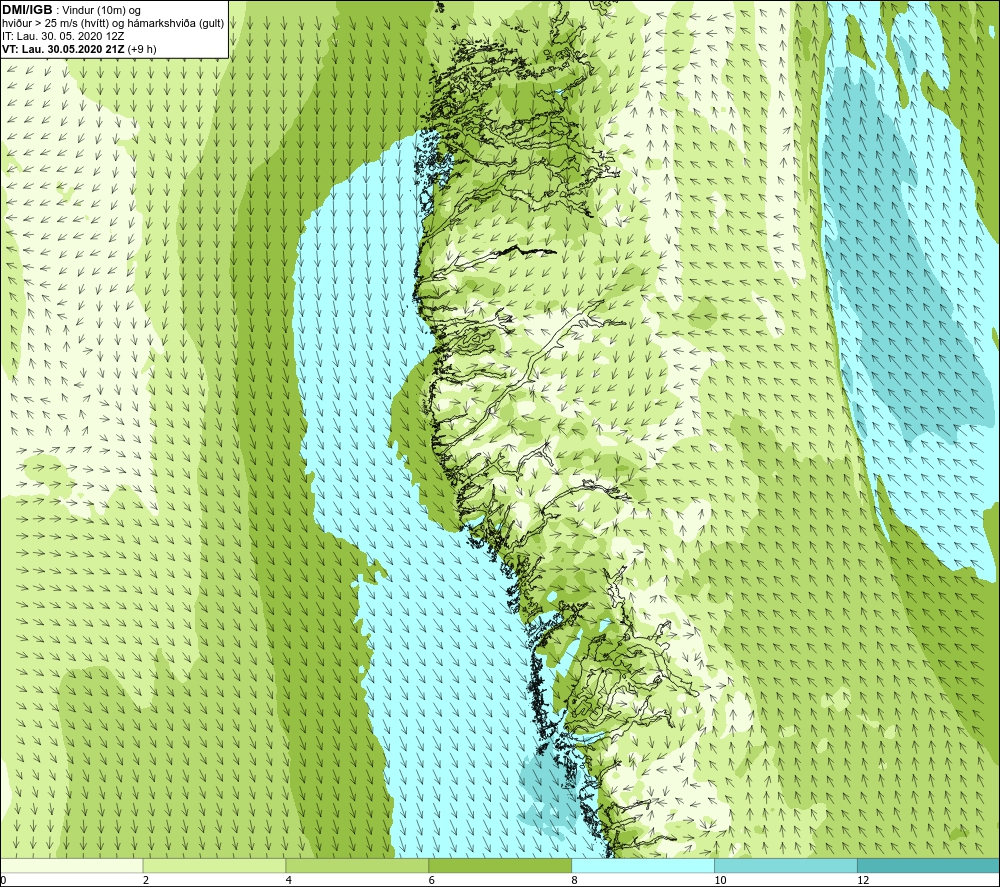Click the 'Vindur (10m) og' label
The height and width of the screenshot is (887, 1000).
(x=101, y=11)
